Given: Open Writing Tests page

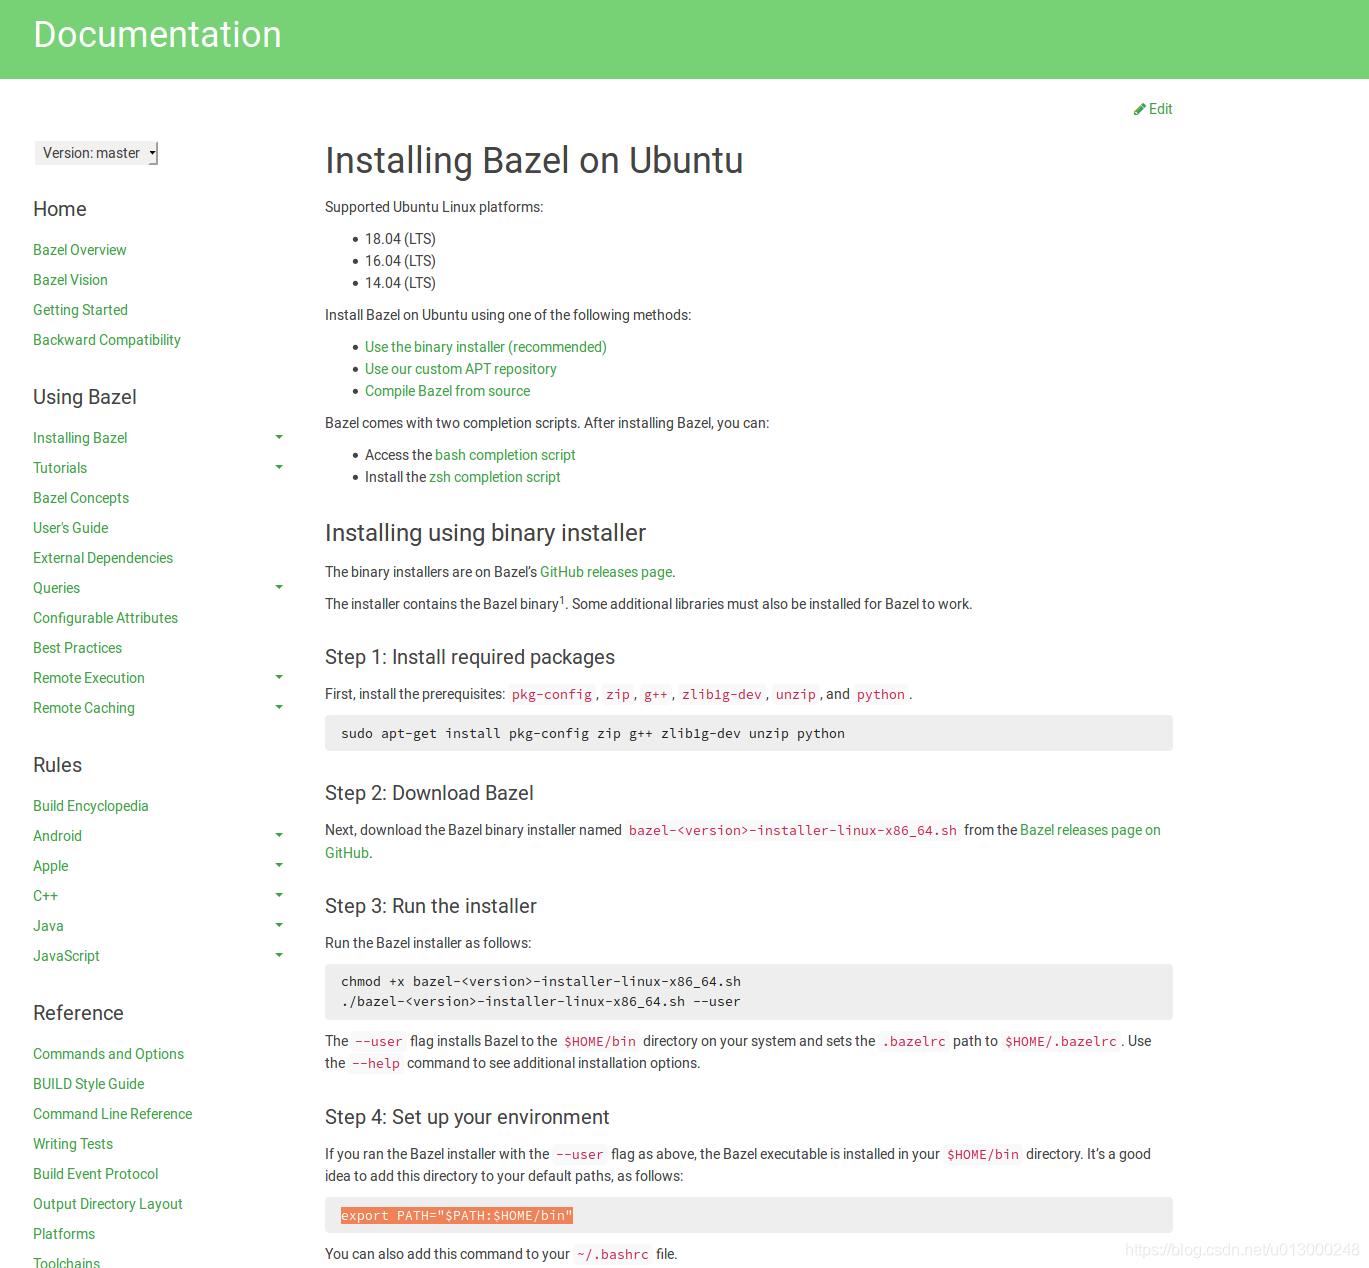Looking at the screenshot, I should pos(72,1144).
